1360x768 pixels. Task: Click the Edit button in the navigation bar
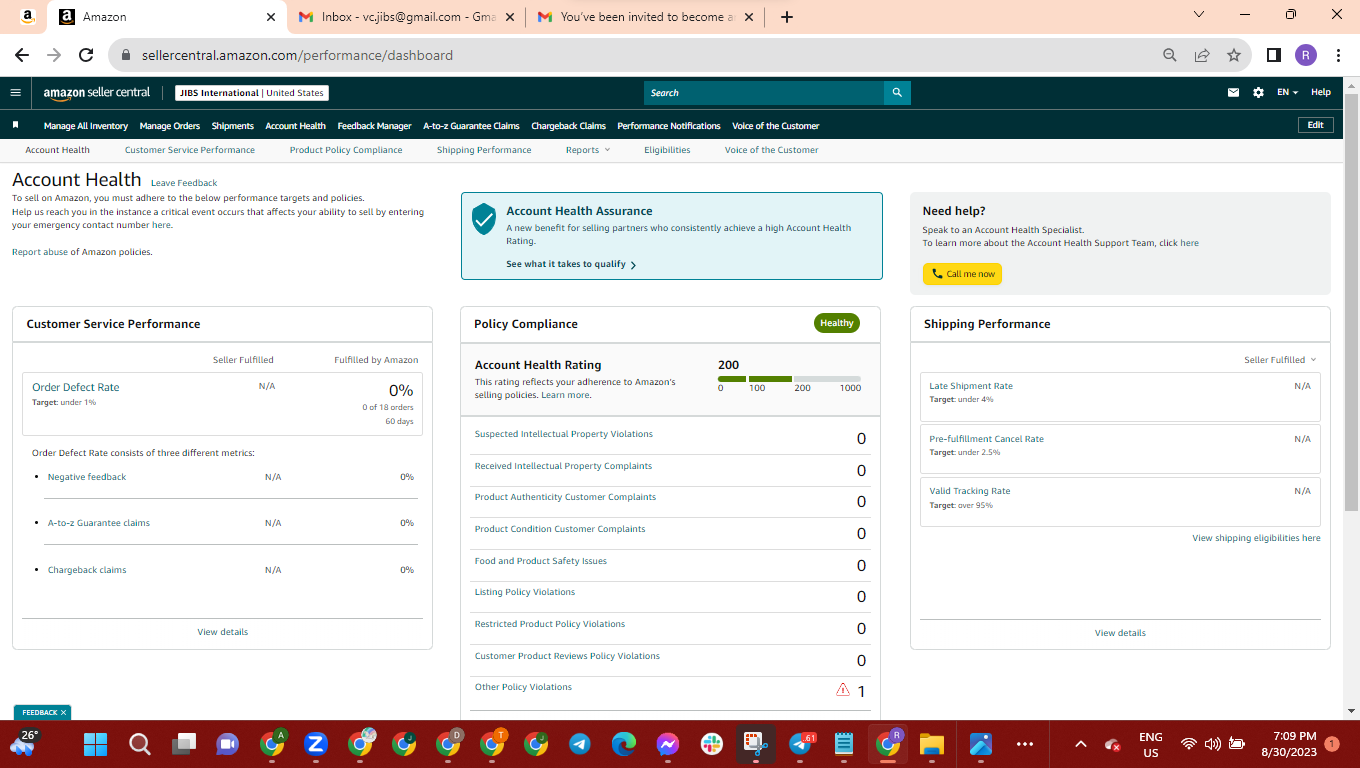1315,125
